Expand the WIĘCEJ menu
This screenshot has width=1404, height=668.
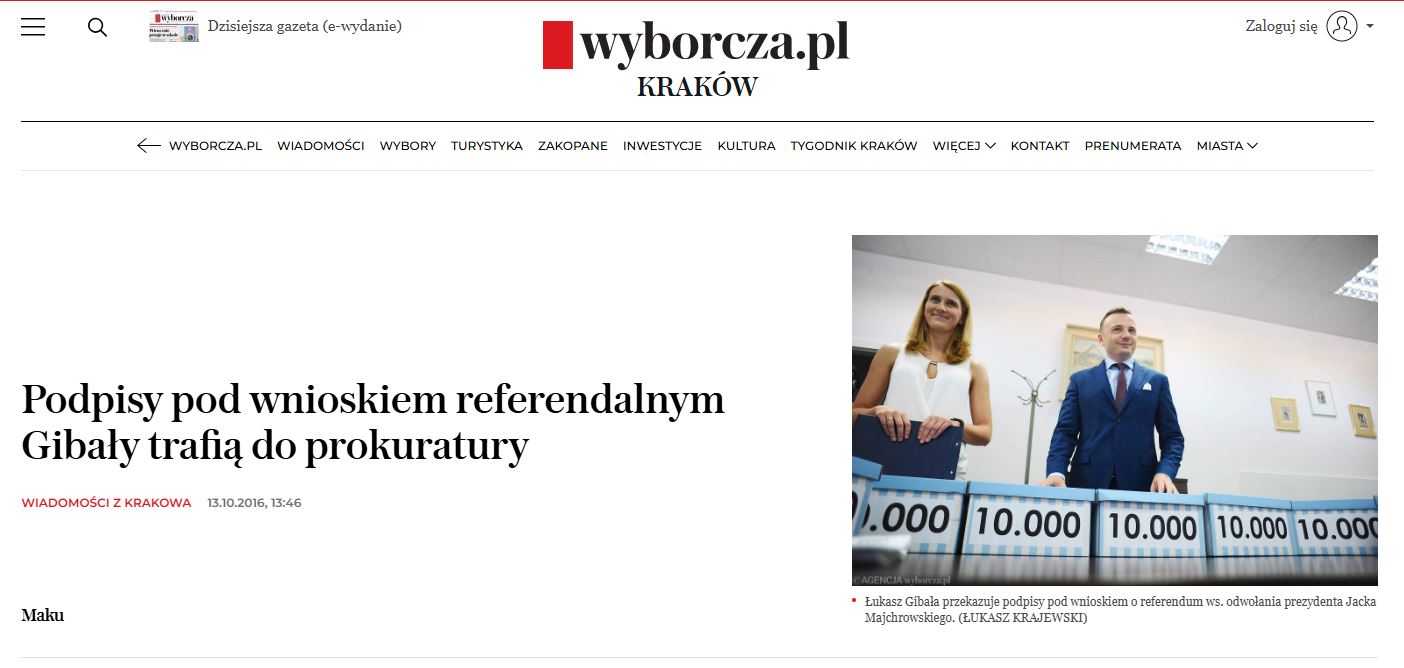tap(964, 146)
